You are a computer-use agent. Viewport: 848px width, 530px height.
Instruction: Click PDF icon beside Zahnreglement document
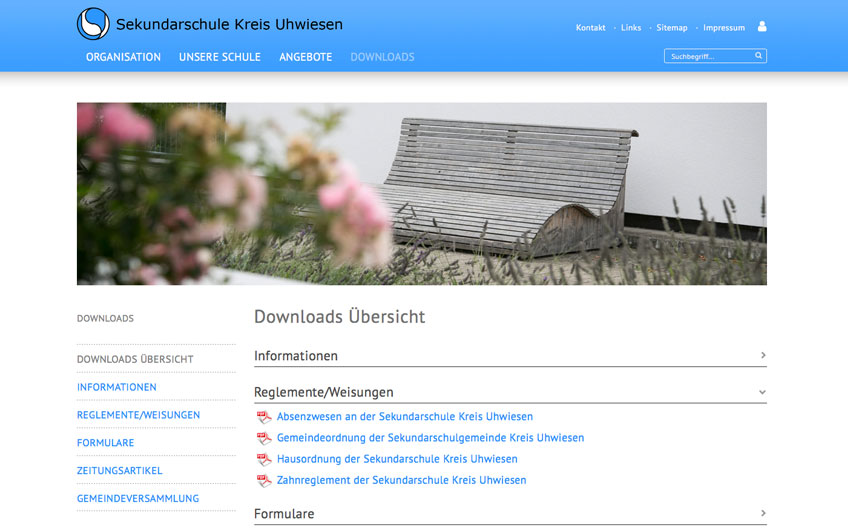(x=264, y=480)
